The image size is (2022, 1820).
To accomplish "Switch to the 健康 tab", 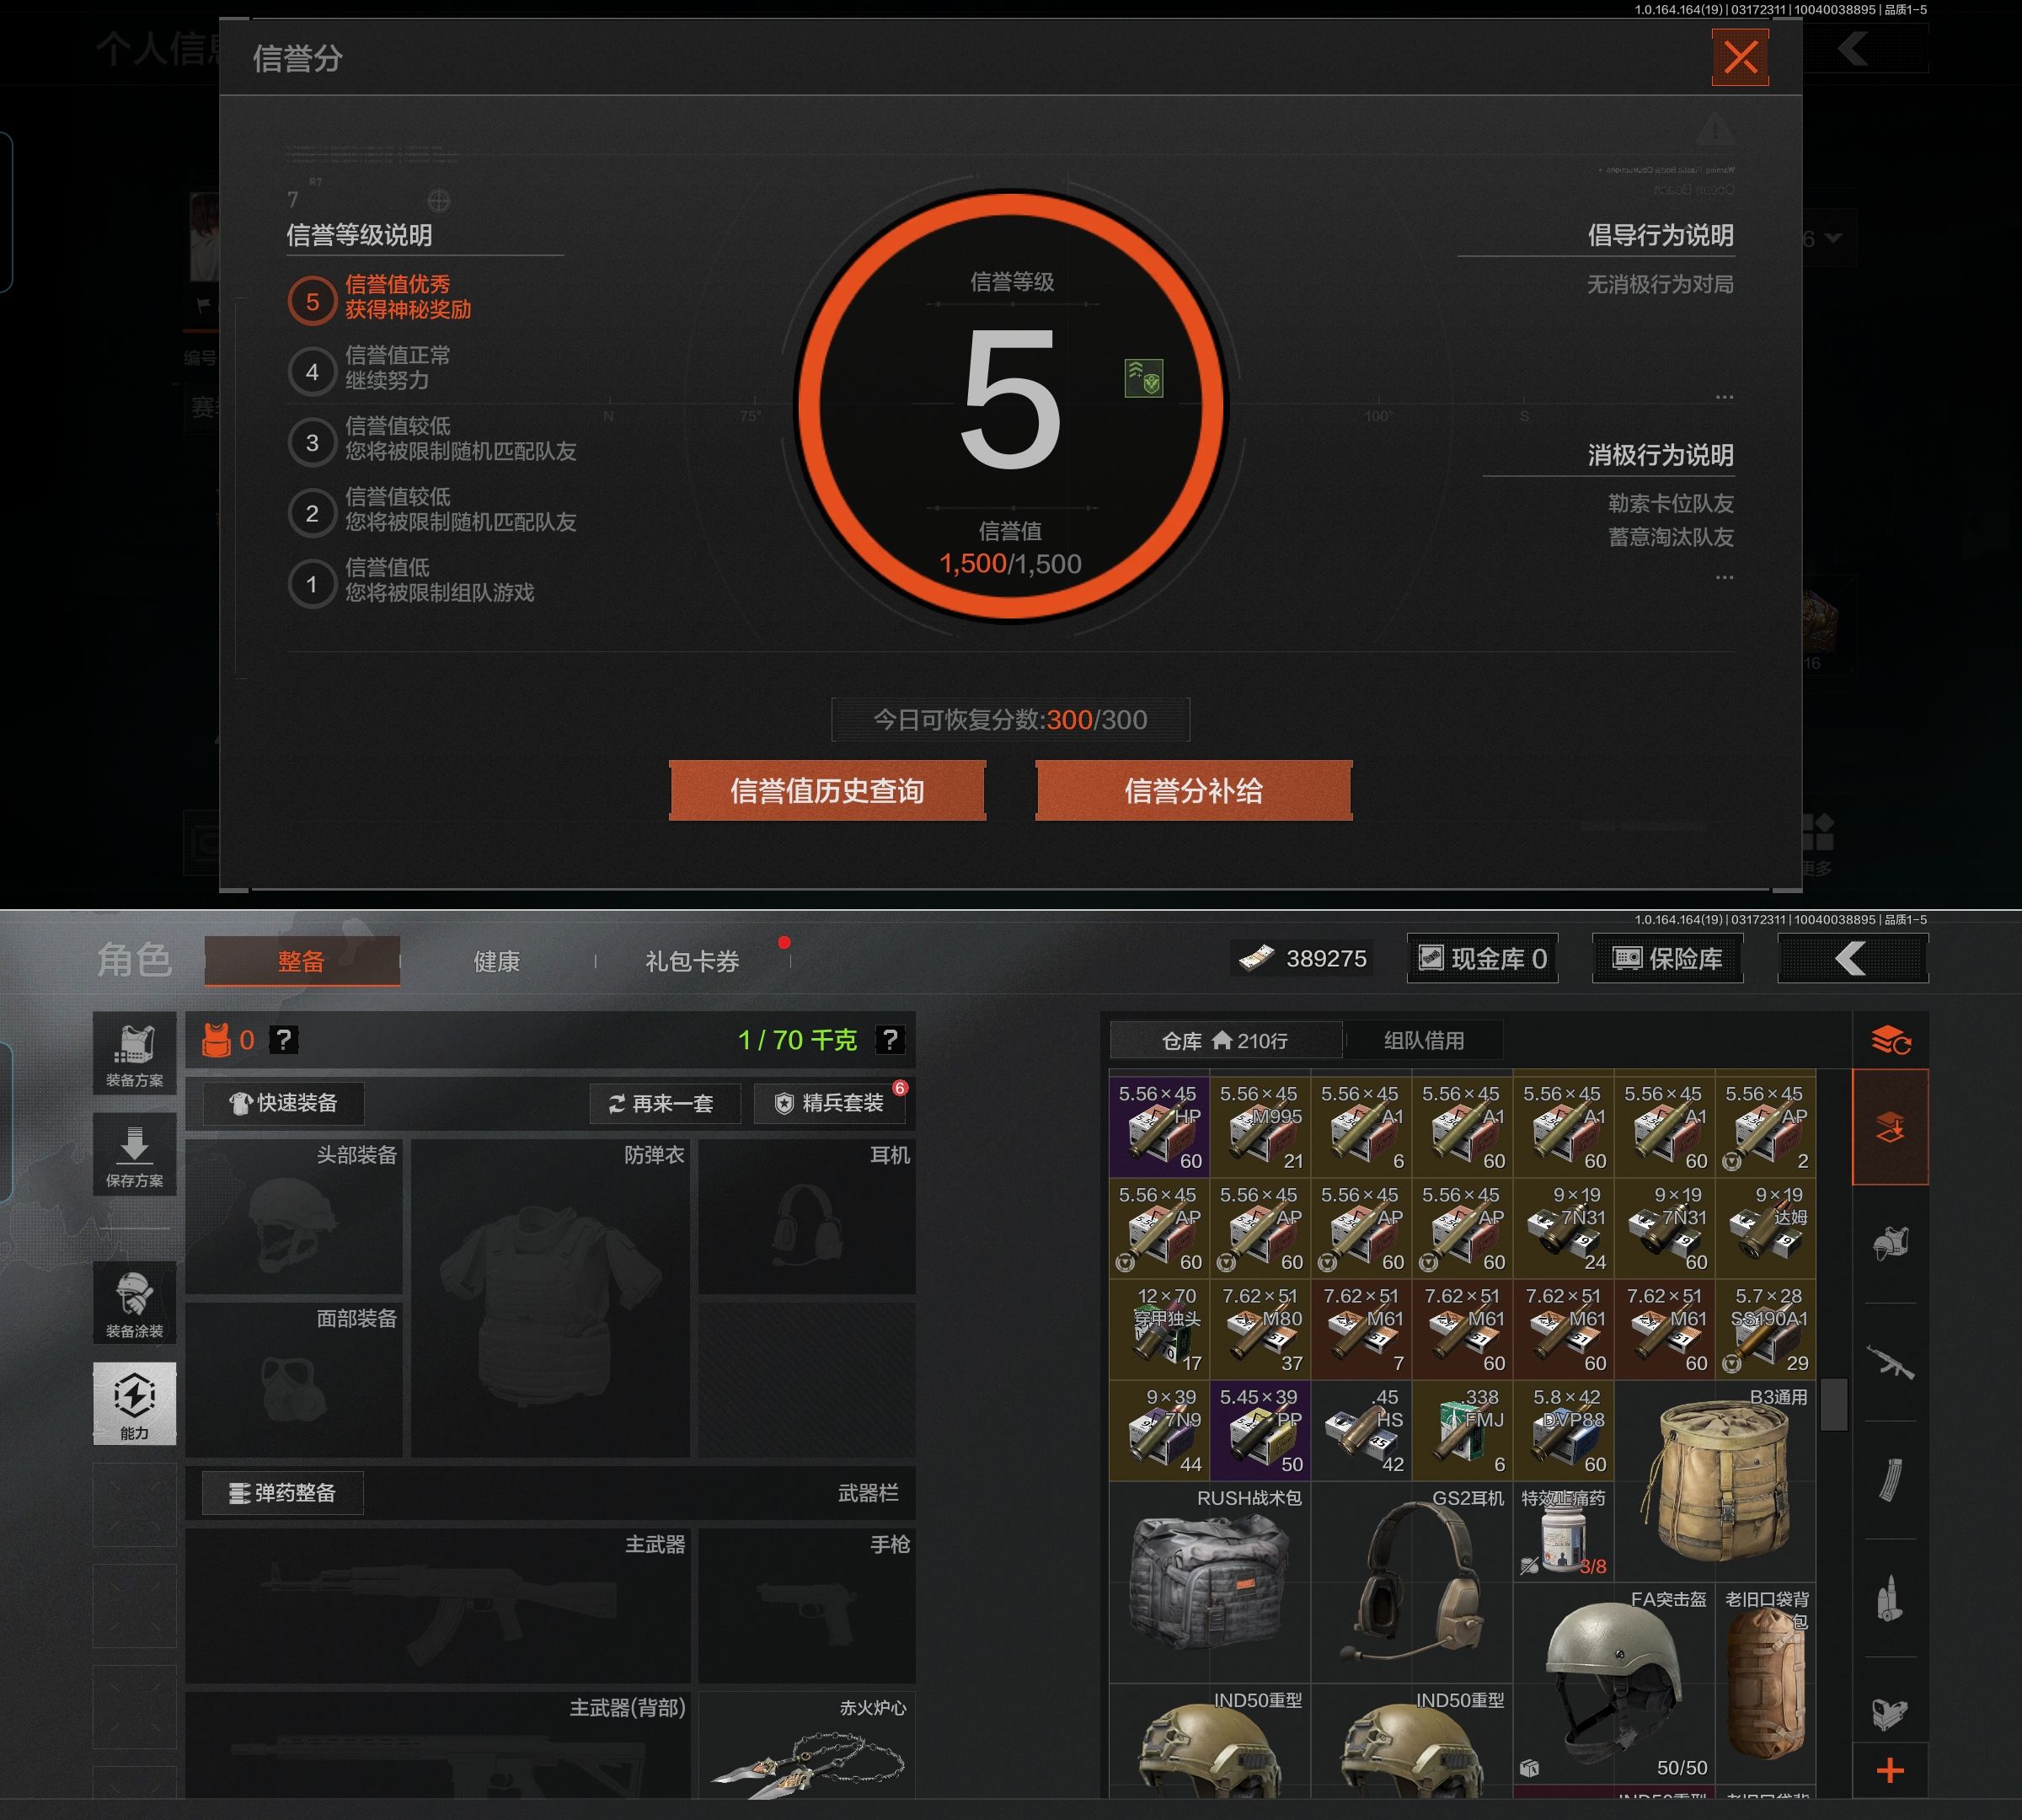I will tap(496, 962).
